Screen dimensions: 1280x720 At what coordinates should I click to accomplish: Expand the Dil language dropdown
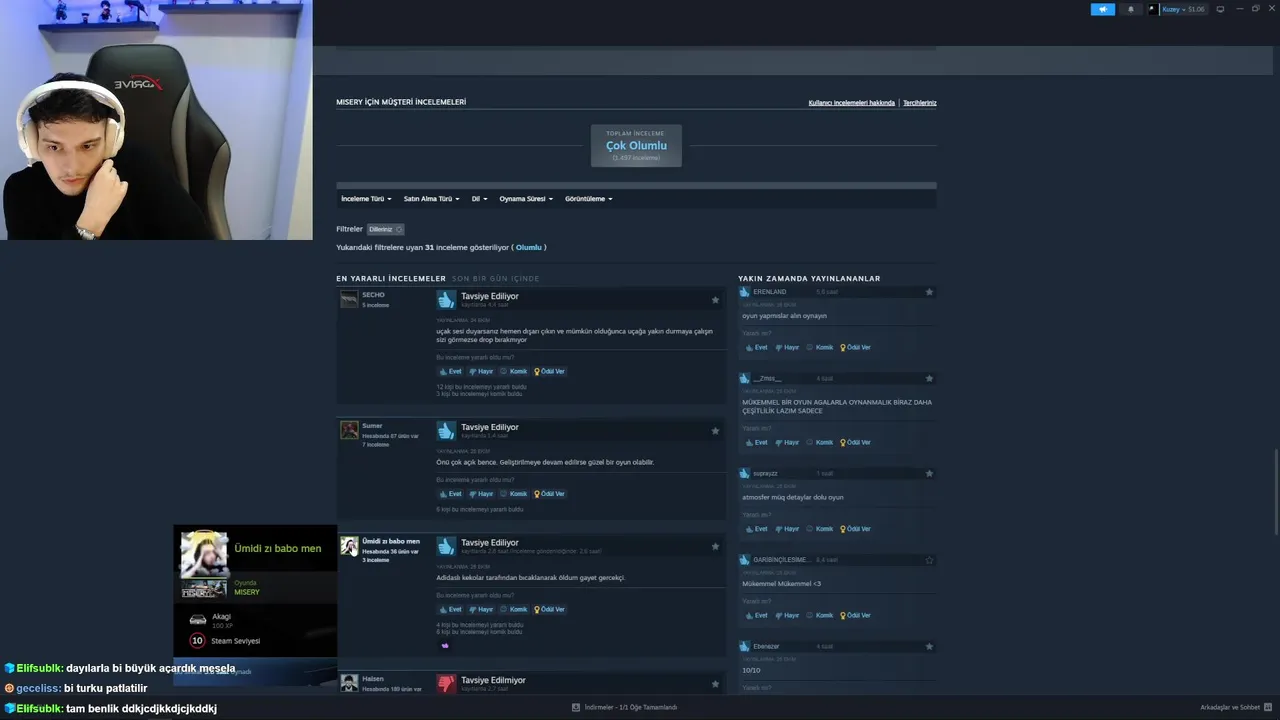tap(479, 199)
